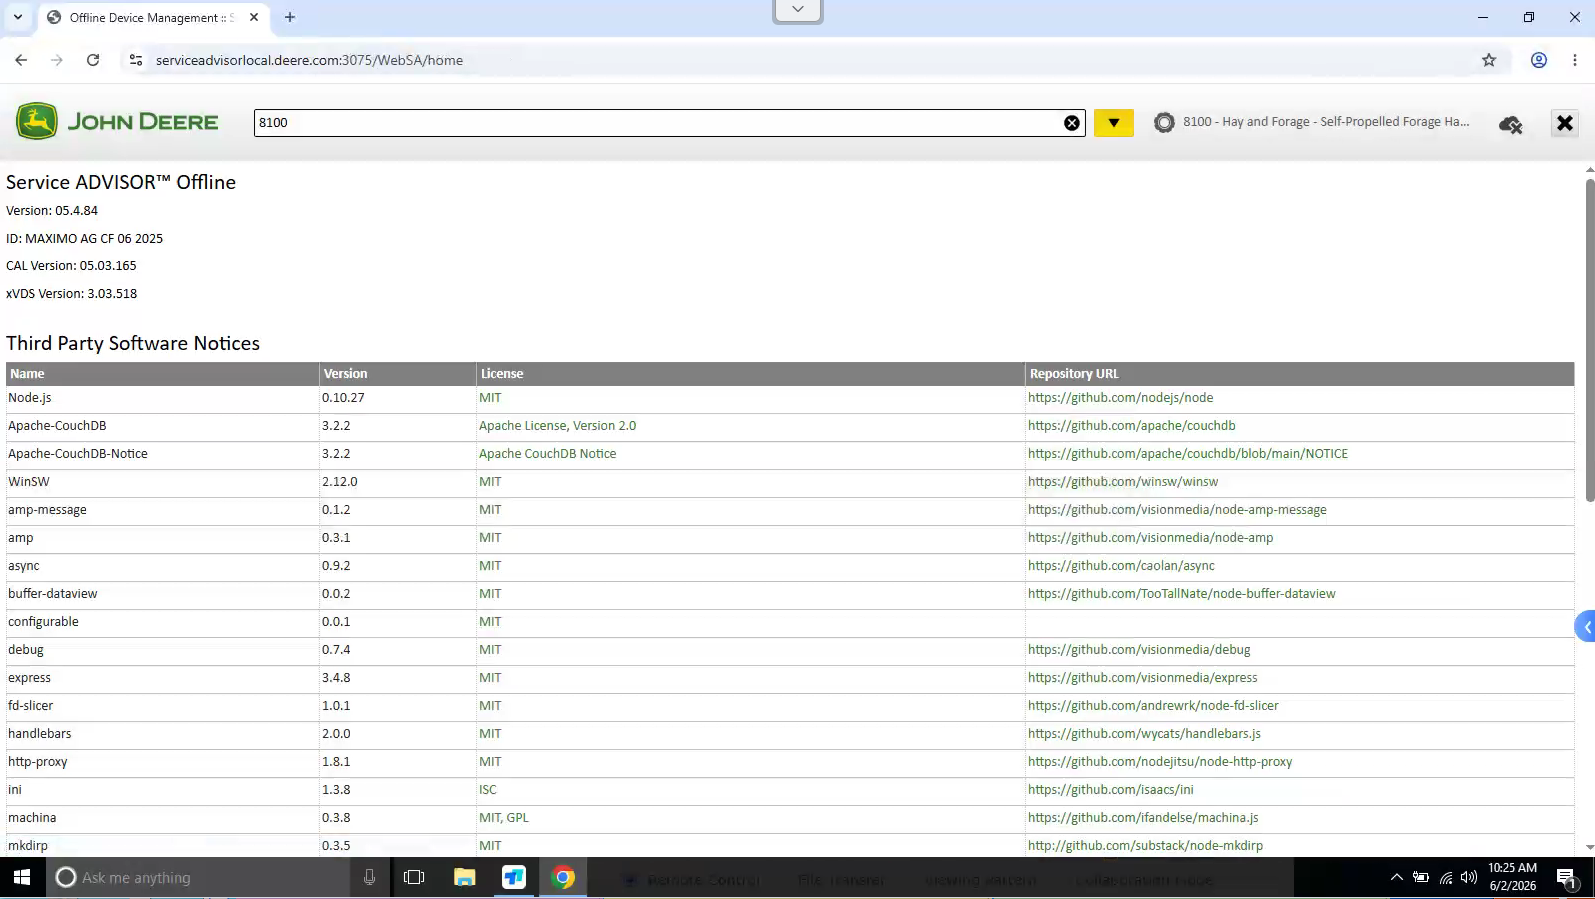This screenshot has width=1595, height=899.
Task: Open the yellow model search dropdown
Action: [x=1113, y=123]
